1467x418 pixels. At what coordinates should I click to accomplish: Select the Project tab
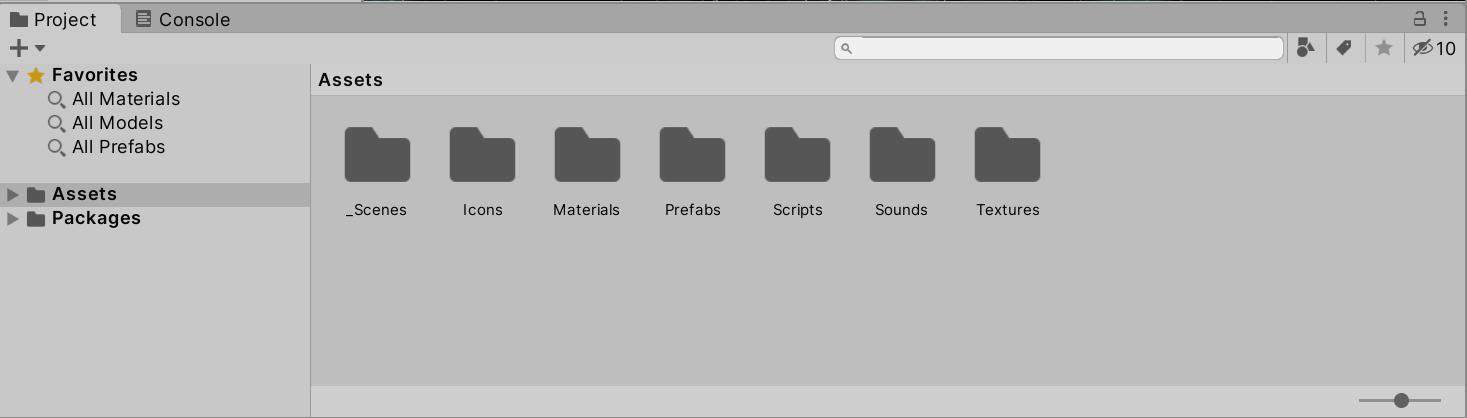point(54,19)
